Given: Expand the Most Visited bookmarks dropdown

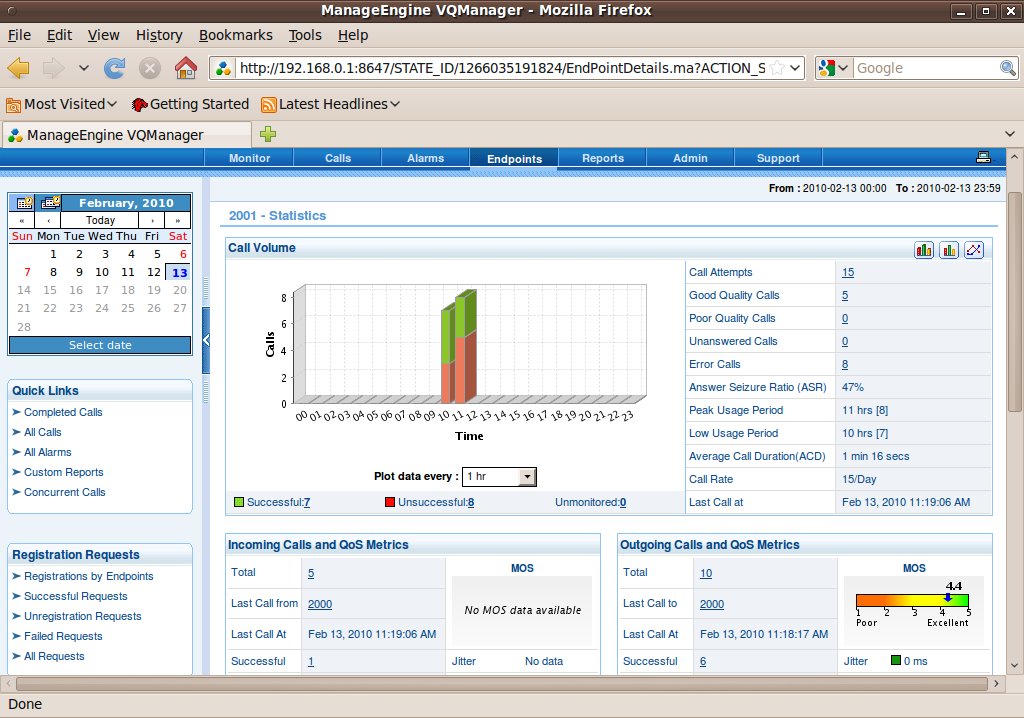Looking at the screenshot, I should click(111, 104).
